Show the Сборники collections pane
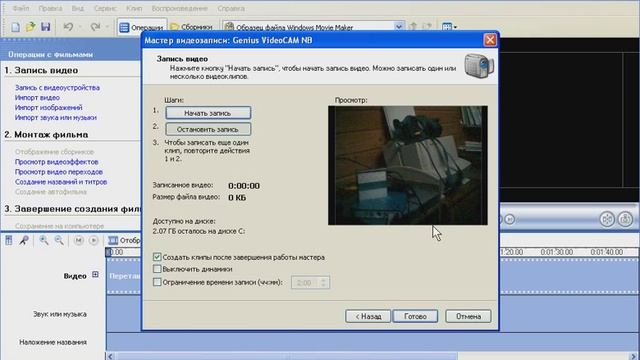This screenshot has height=360, width=640. (x=191, y=27)
